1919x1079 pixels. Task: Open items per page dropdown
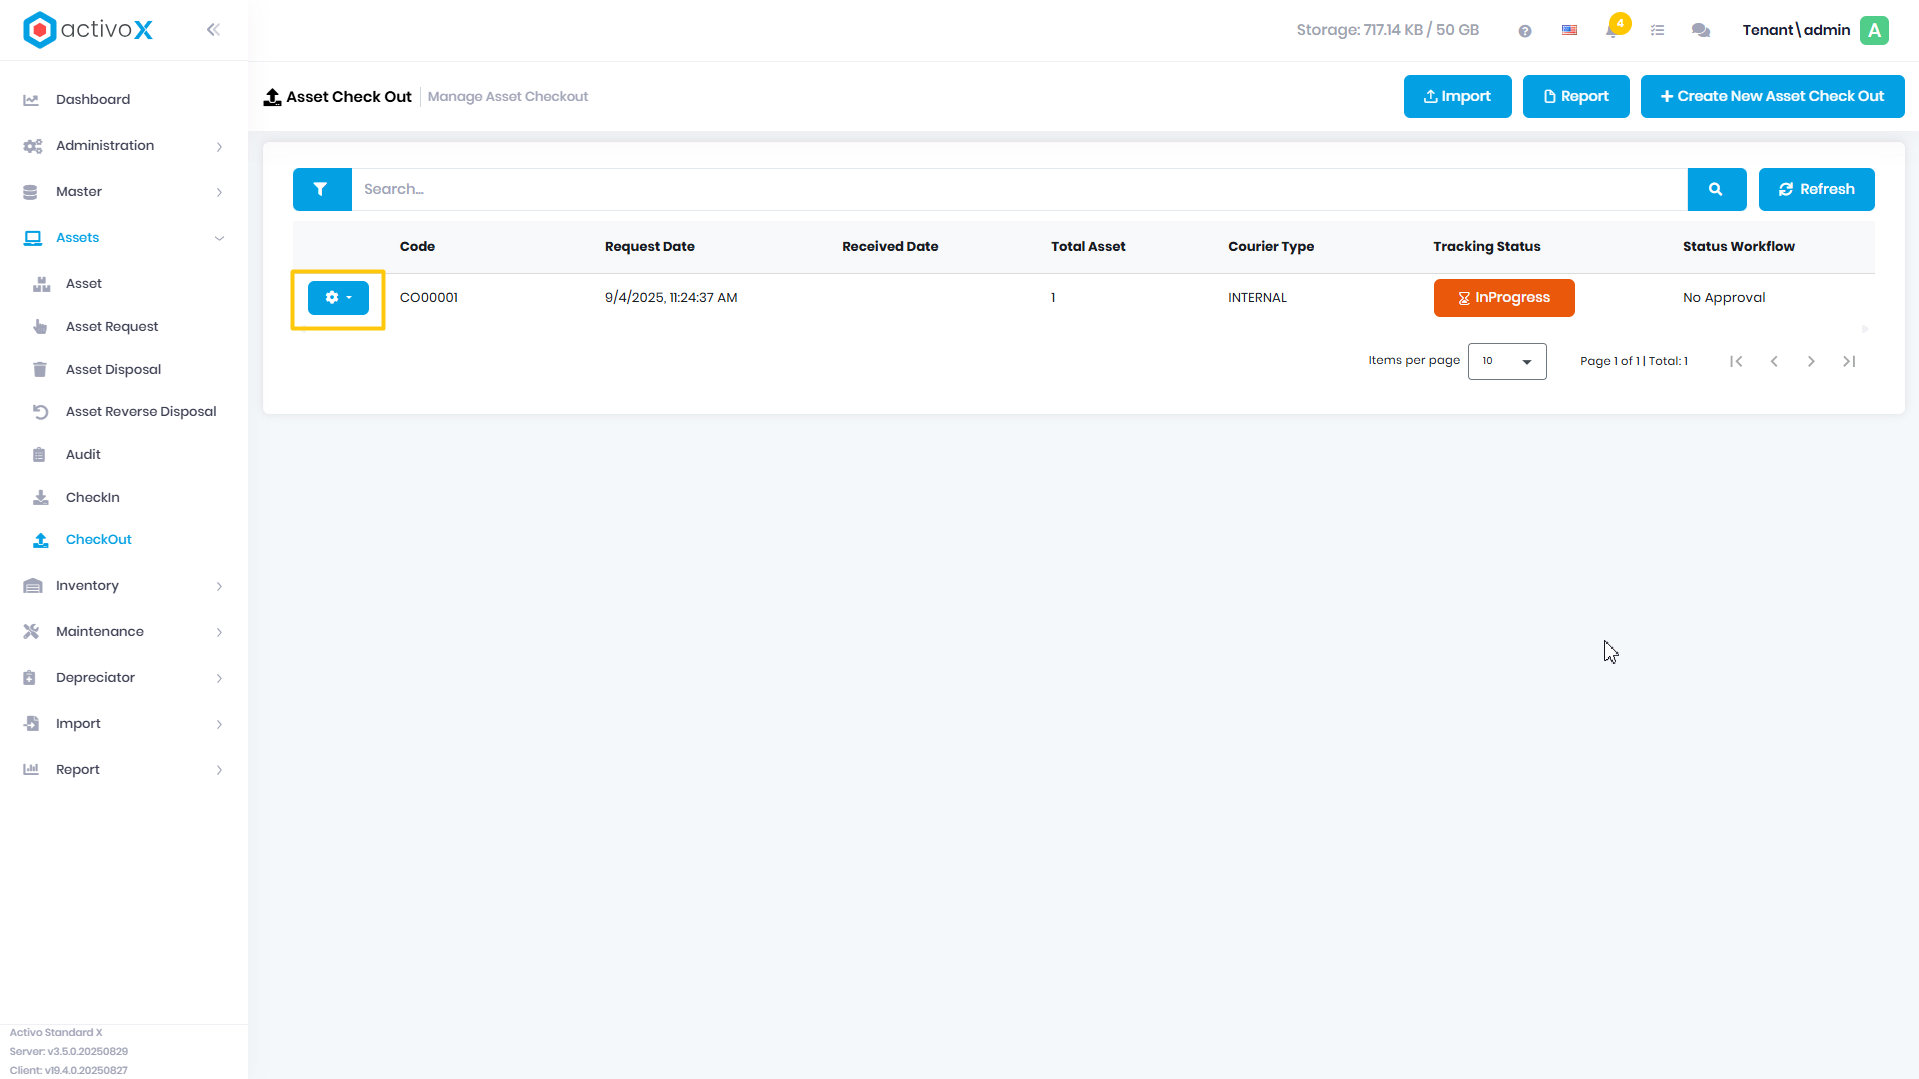tap(1507, 362)
